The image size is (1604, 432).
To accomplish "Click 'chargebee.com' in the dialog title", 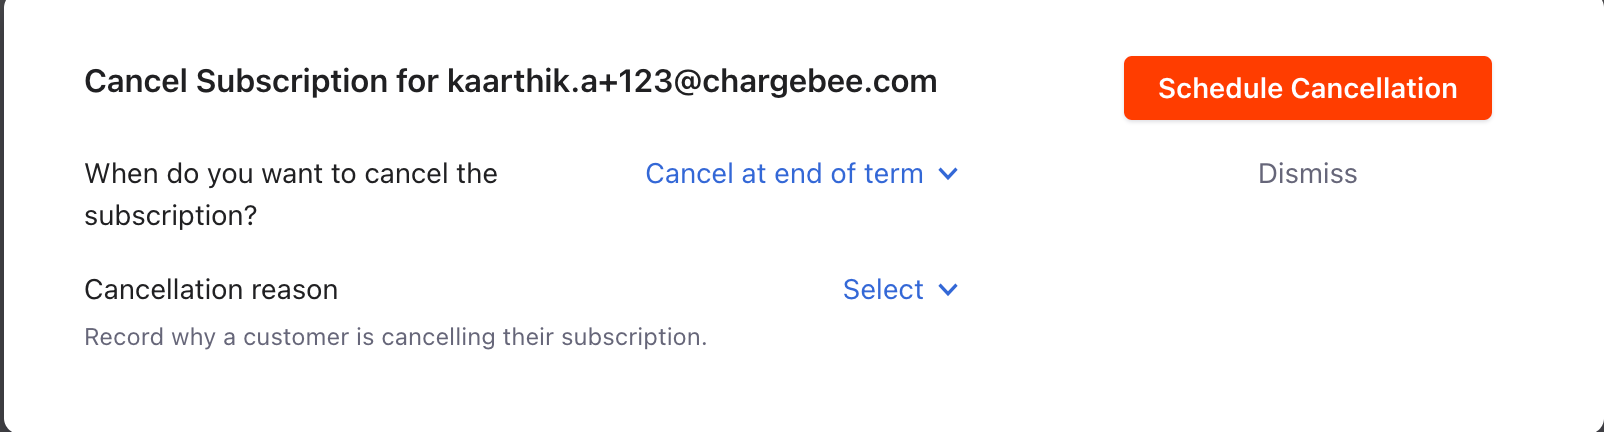I will pos(820,81).
